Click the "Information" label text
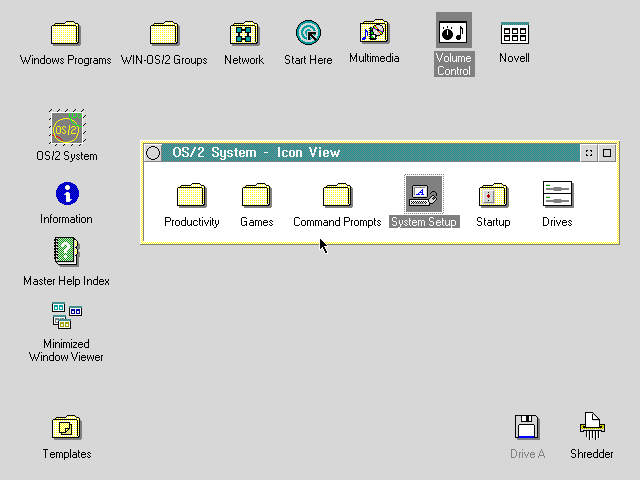Image resolution: width=640 pixels, height=480 pixels. pos(66,219)
